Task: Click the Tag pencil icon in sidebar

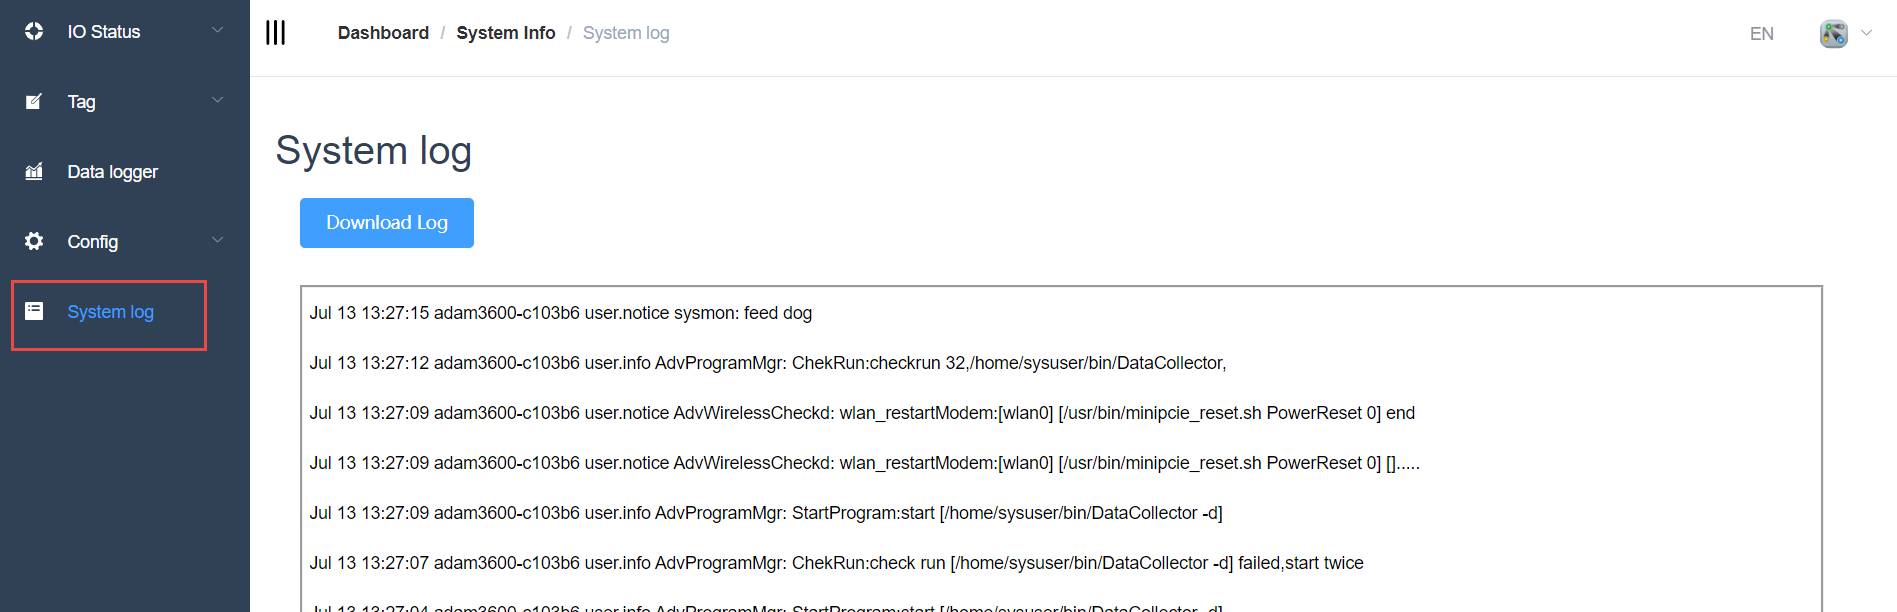Action: pyautogui.click(x=34, y=101)
